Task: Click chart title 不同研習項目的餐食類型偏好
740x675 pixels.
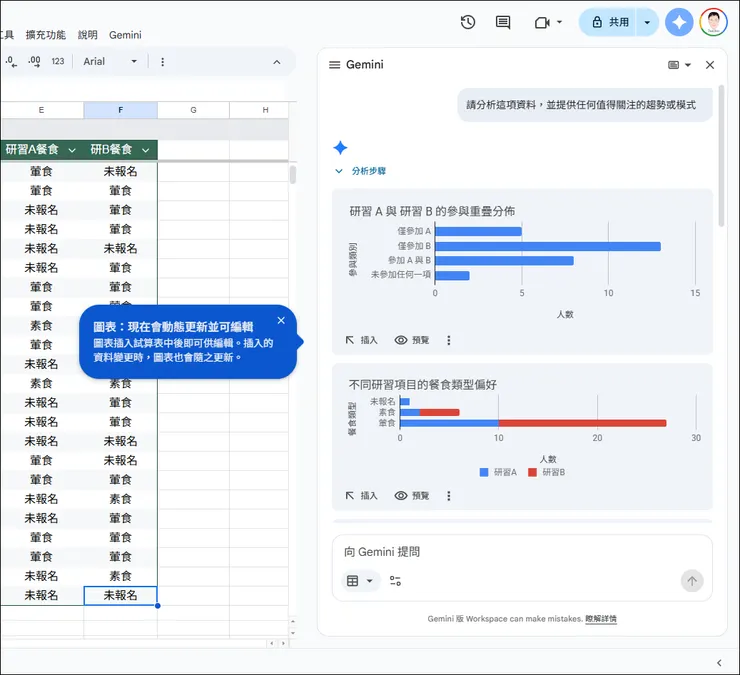Action: (x=422, y=385)
